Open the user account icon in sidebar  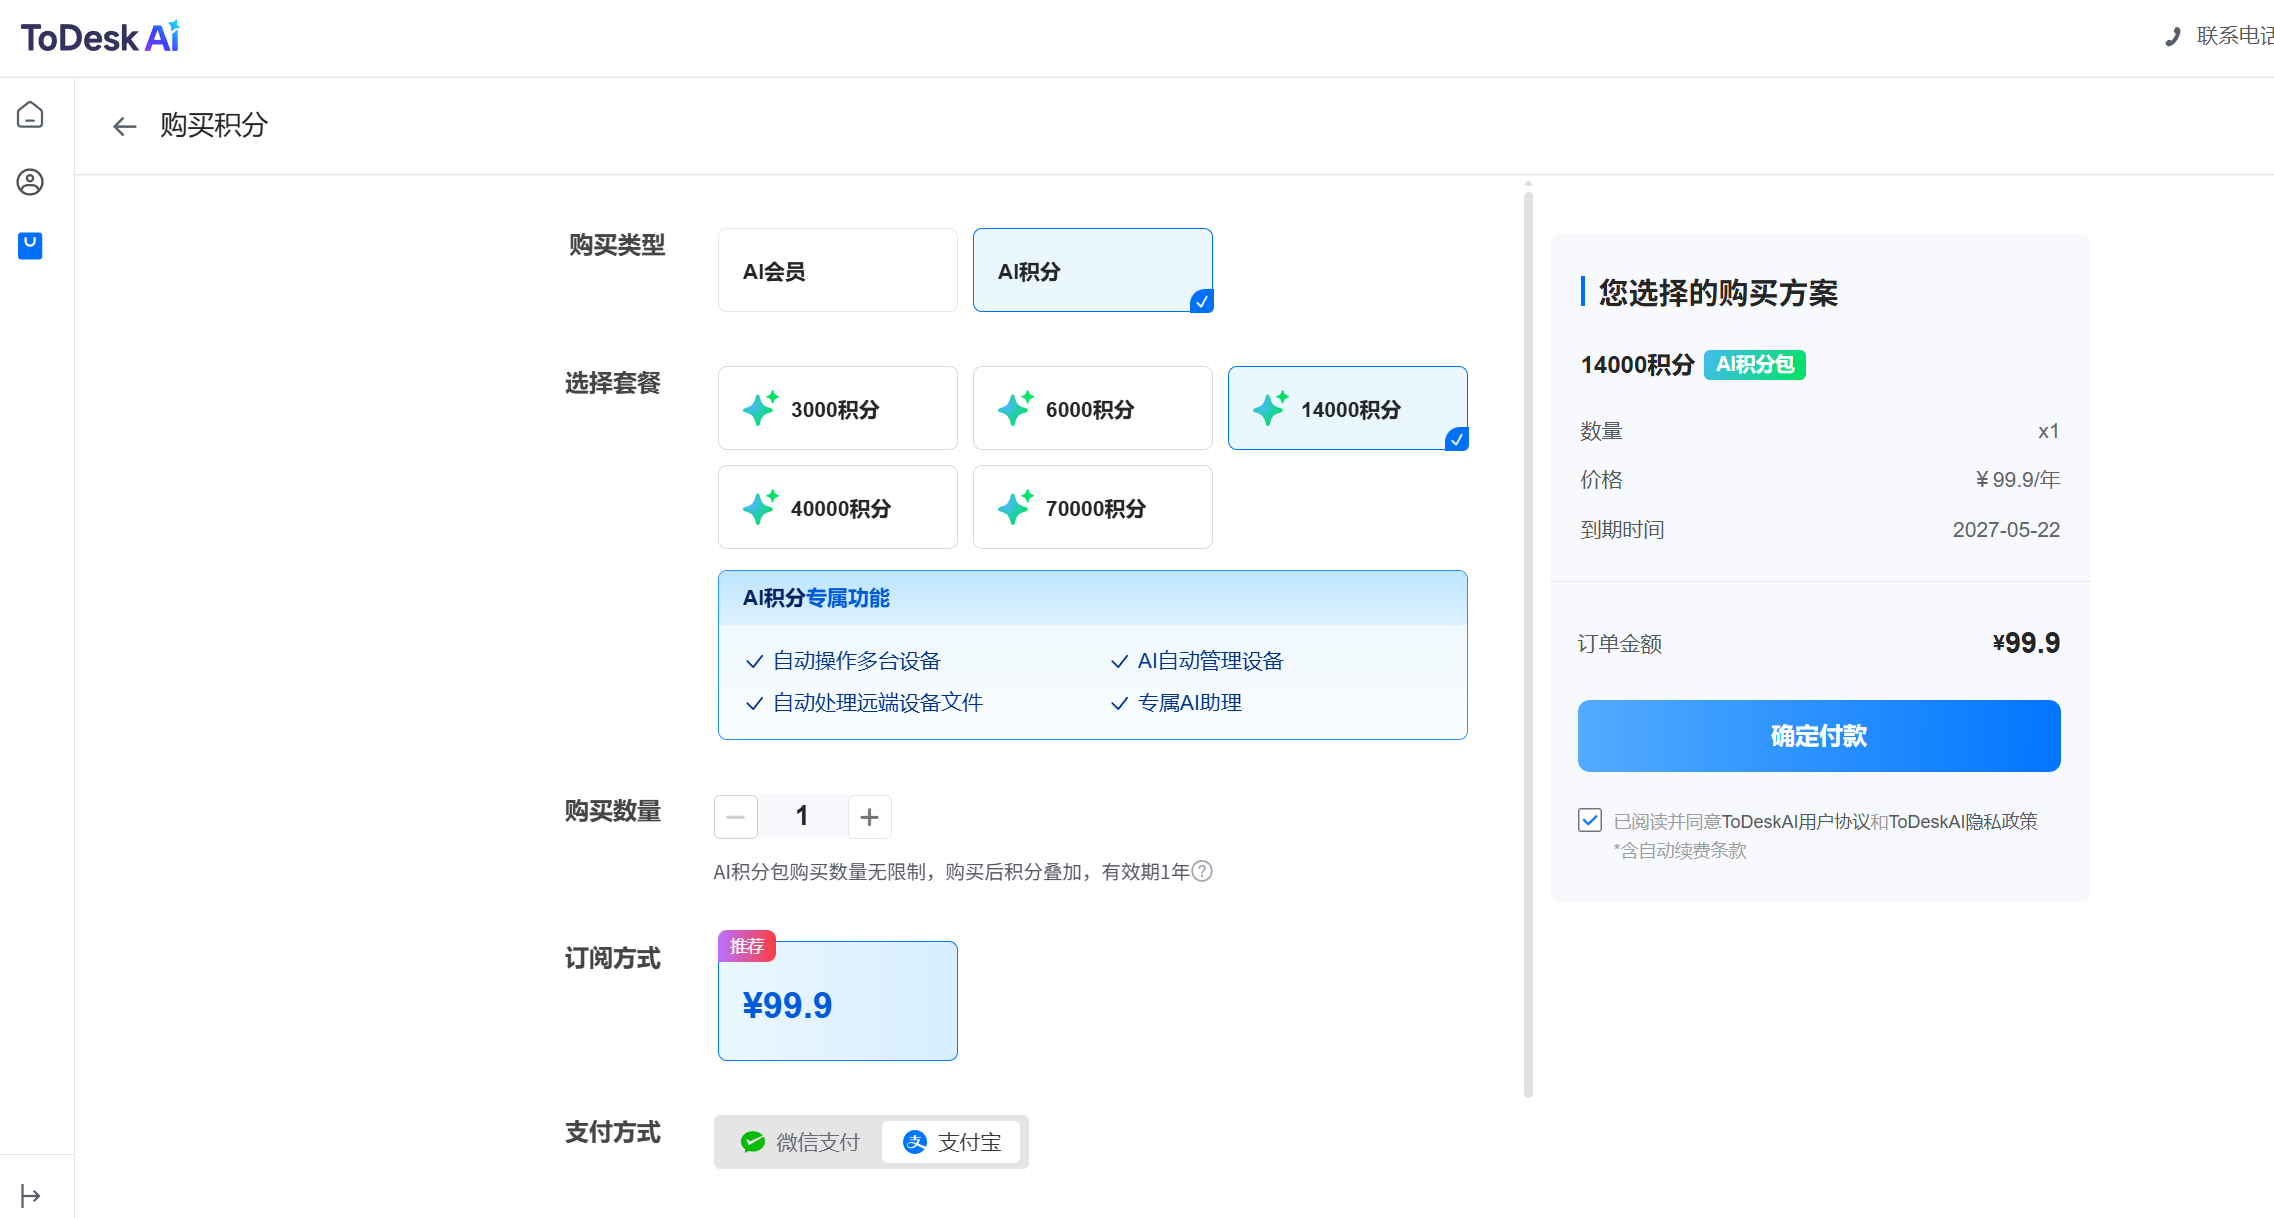pyautogui.click(x=30, y=182)
